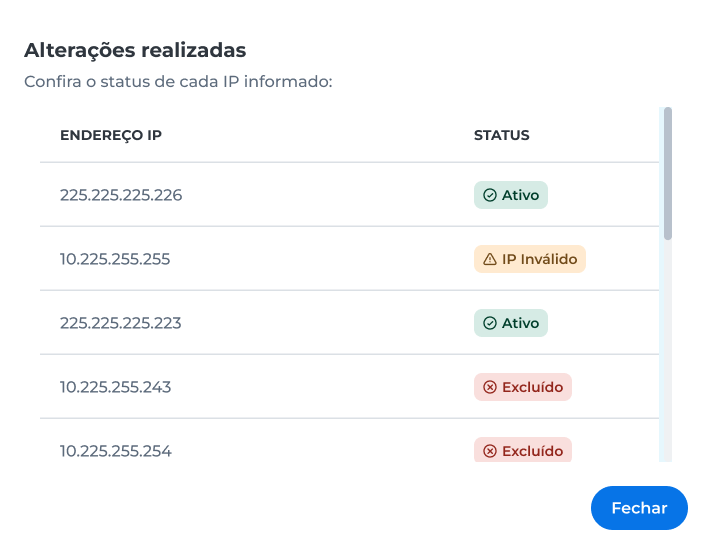
Task: Click the X circle icon for 10.225.255.243
Action: 490,387
